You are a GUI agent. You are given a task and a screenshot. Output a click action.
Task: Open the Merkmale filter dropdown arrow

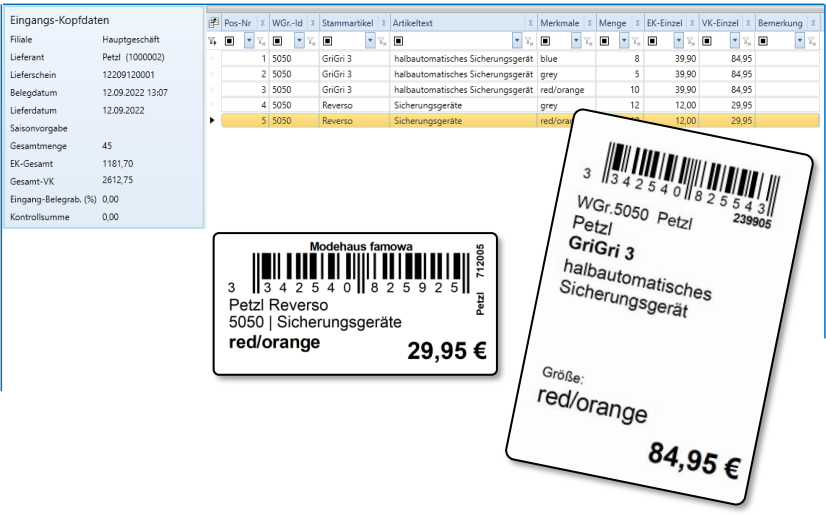click(x=576, y=41)
